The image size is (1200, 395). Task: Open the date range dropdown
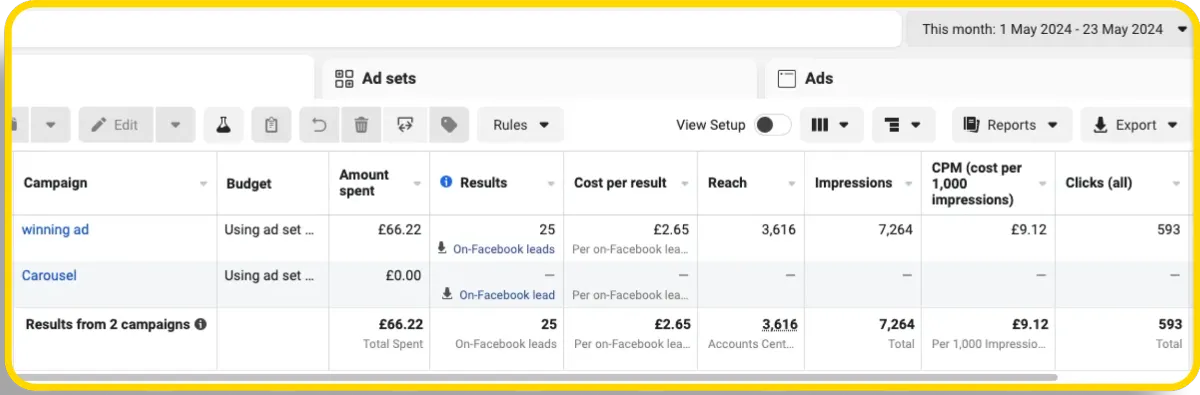(x=1054, y=29)
